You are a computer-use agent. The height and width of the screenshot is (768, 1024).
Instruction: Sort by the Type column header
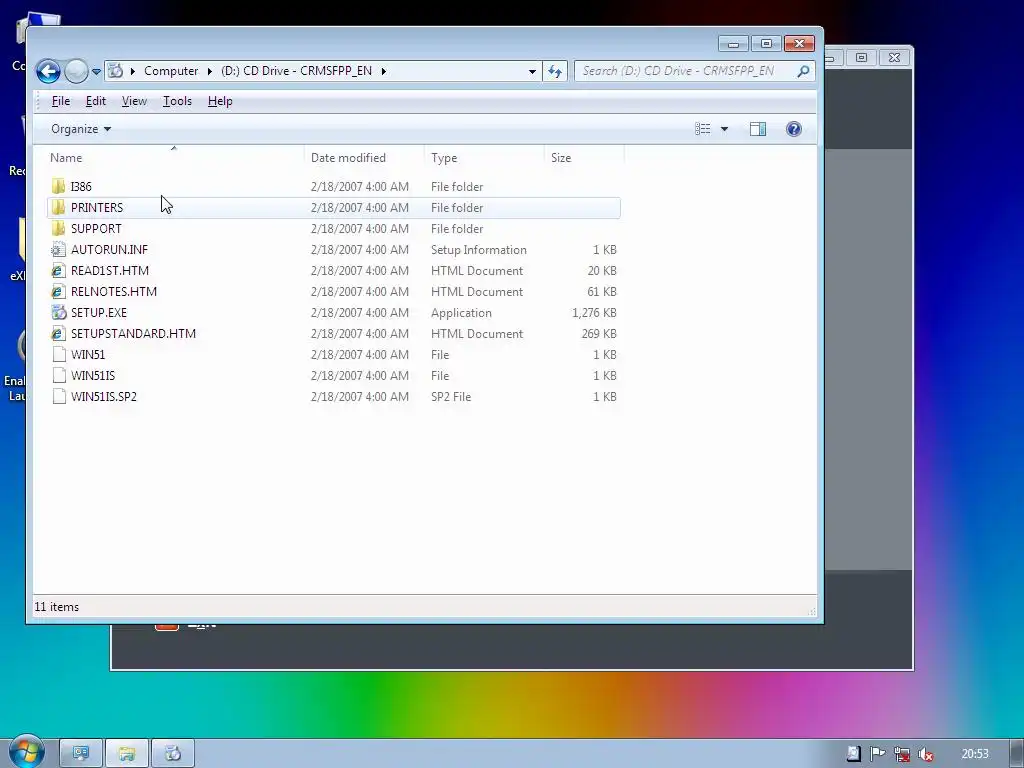point(484,157)
